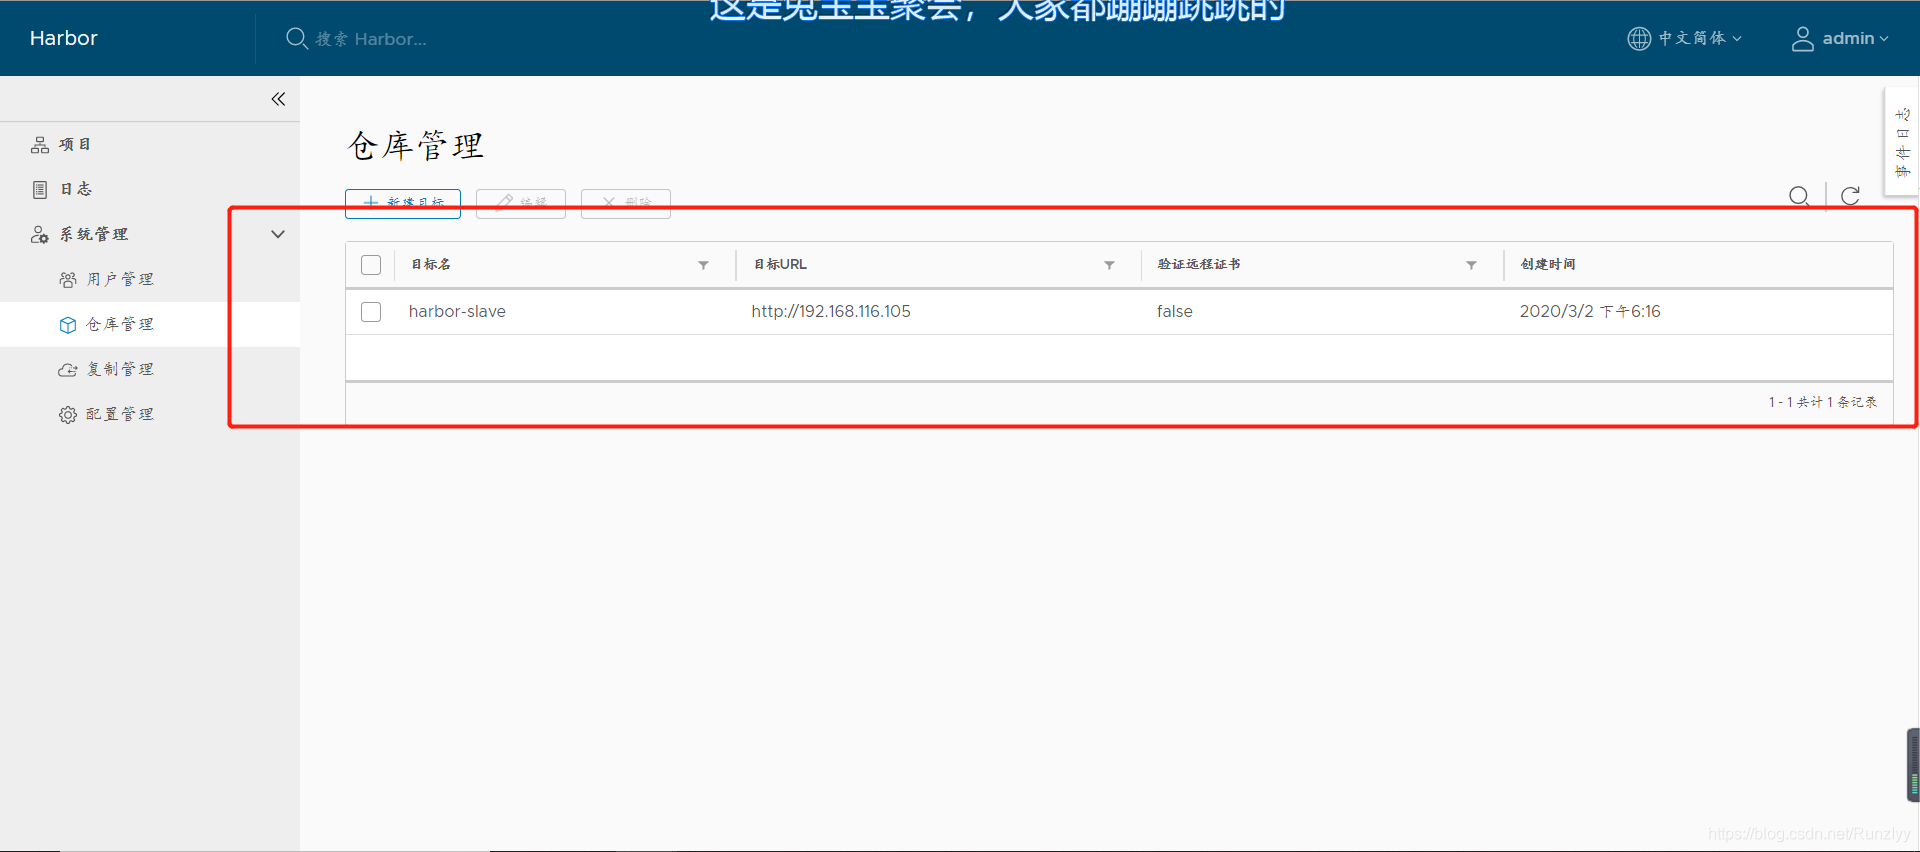
Task: Click the creation time 2020/3/2 cell
Action: pyautogui.click(x=1590, y=311)
